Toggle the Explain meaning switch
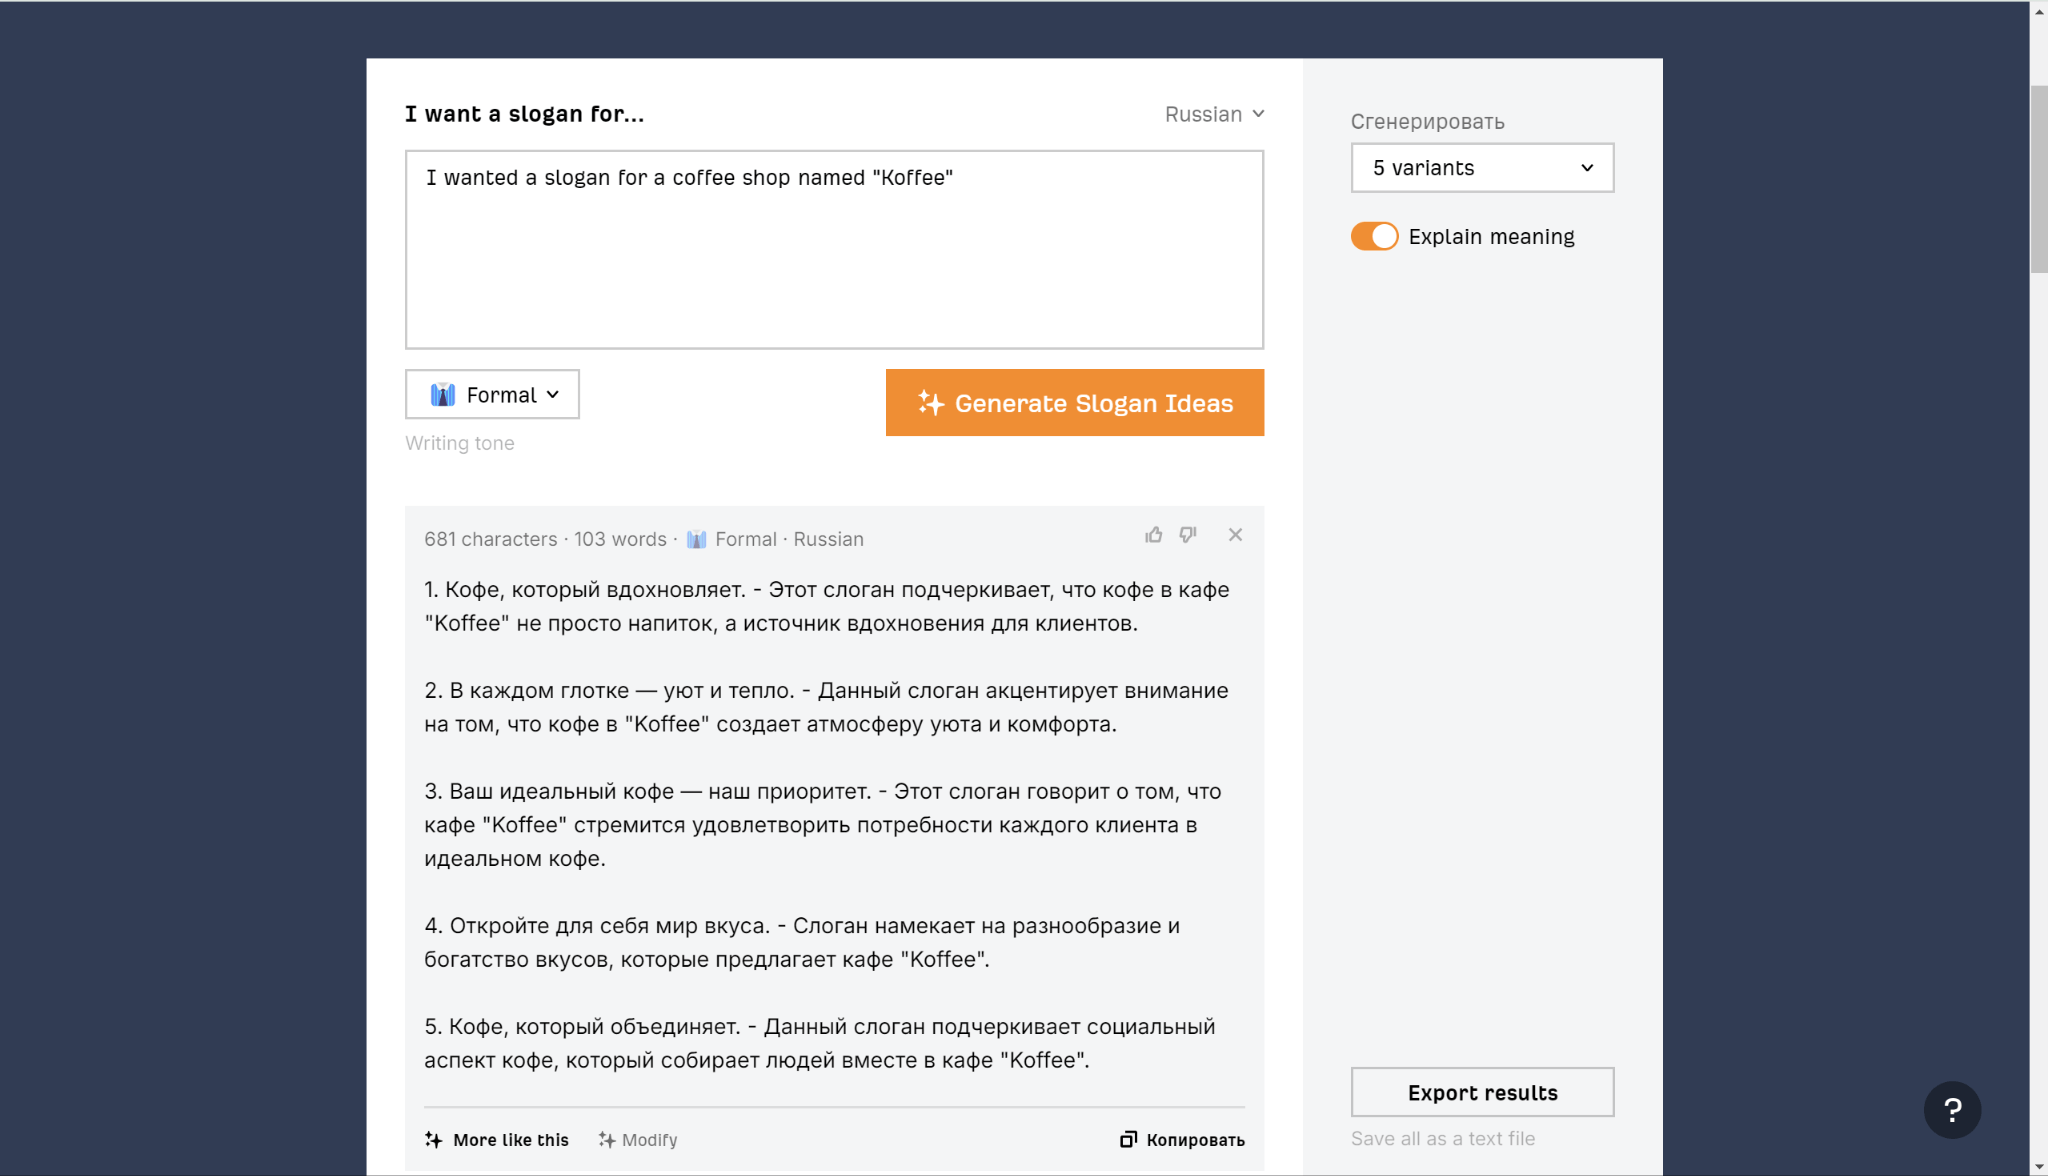This screenshot has height=1176, width=2048. pyautogui.click(x=1374, y=237)
